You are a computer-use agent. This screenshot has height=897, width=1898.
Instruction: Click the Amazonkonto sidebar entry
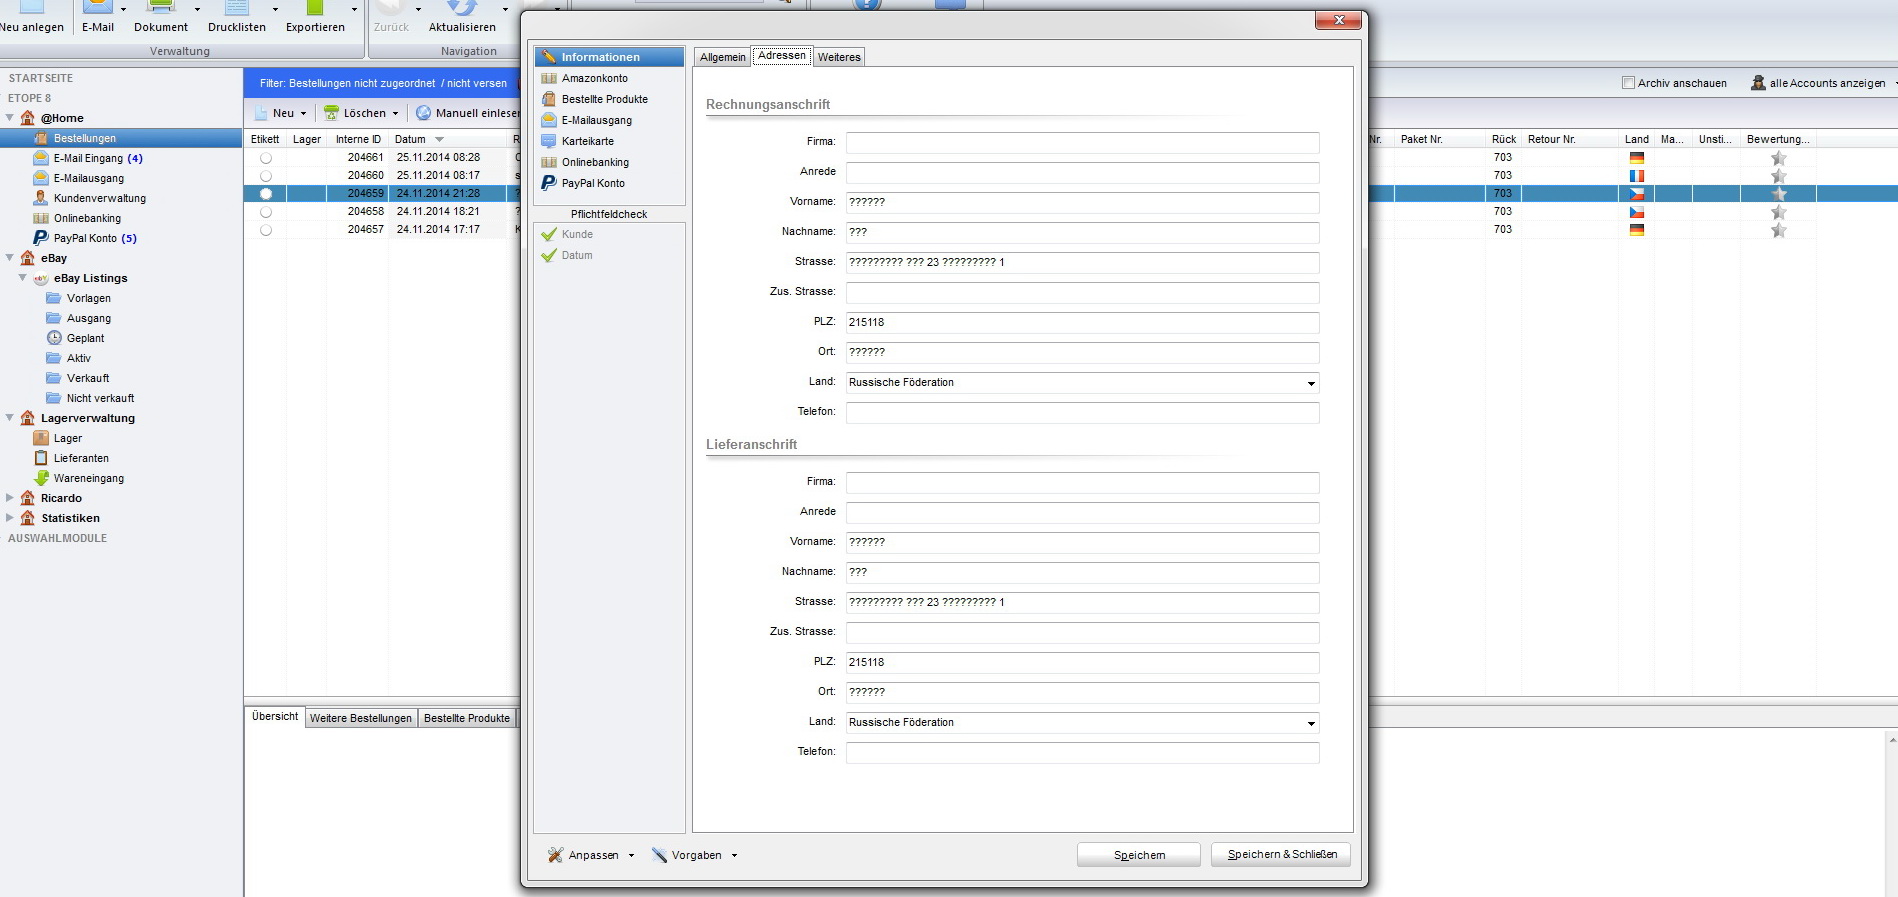pos(594,78)
